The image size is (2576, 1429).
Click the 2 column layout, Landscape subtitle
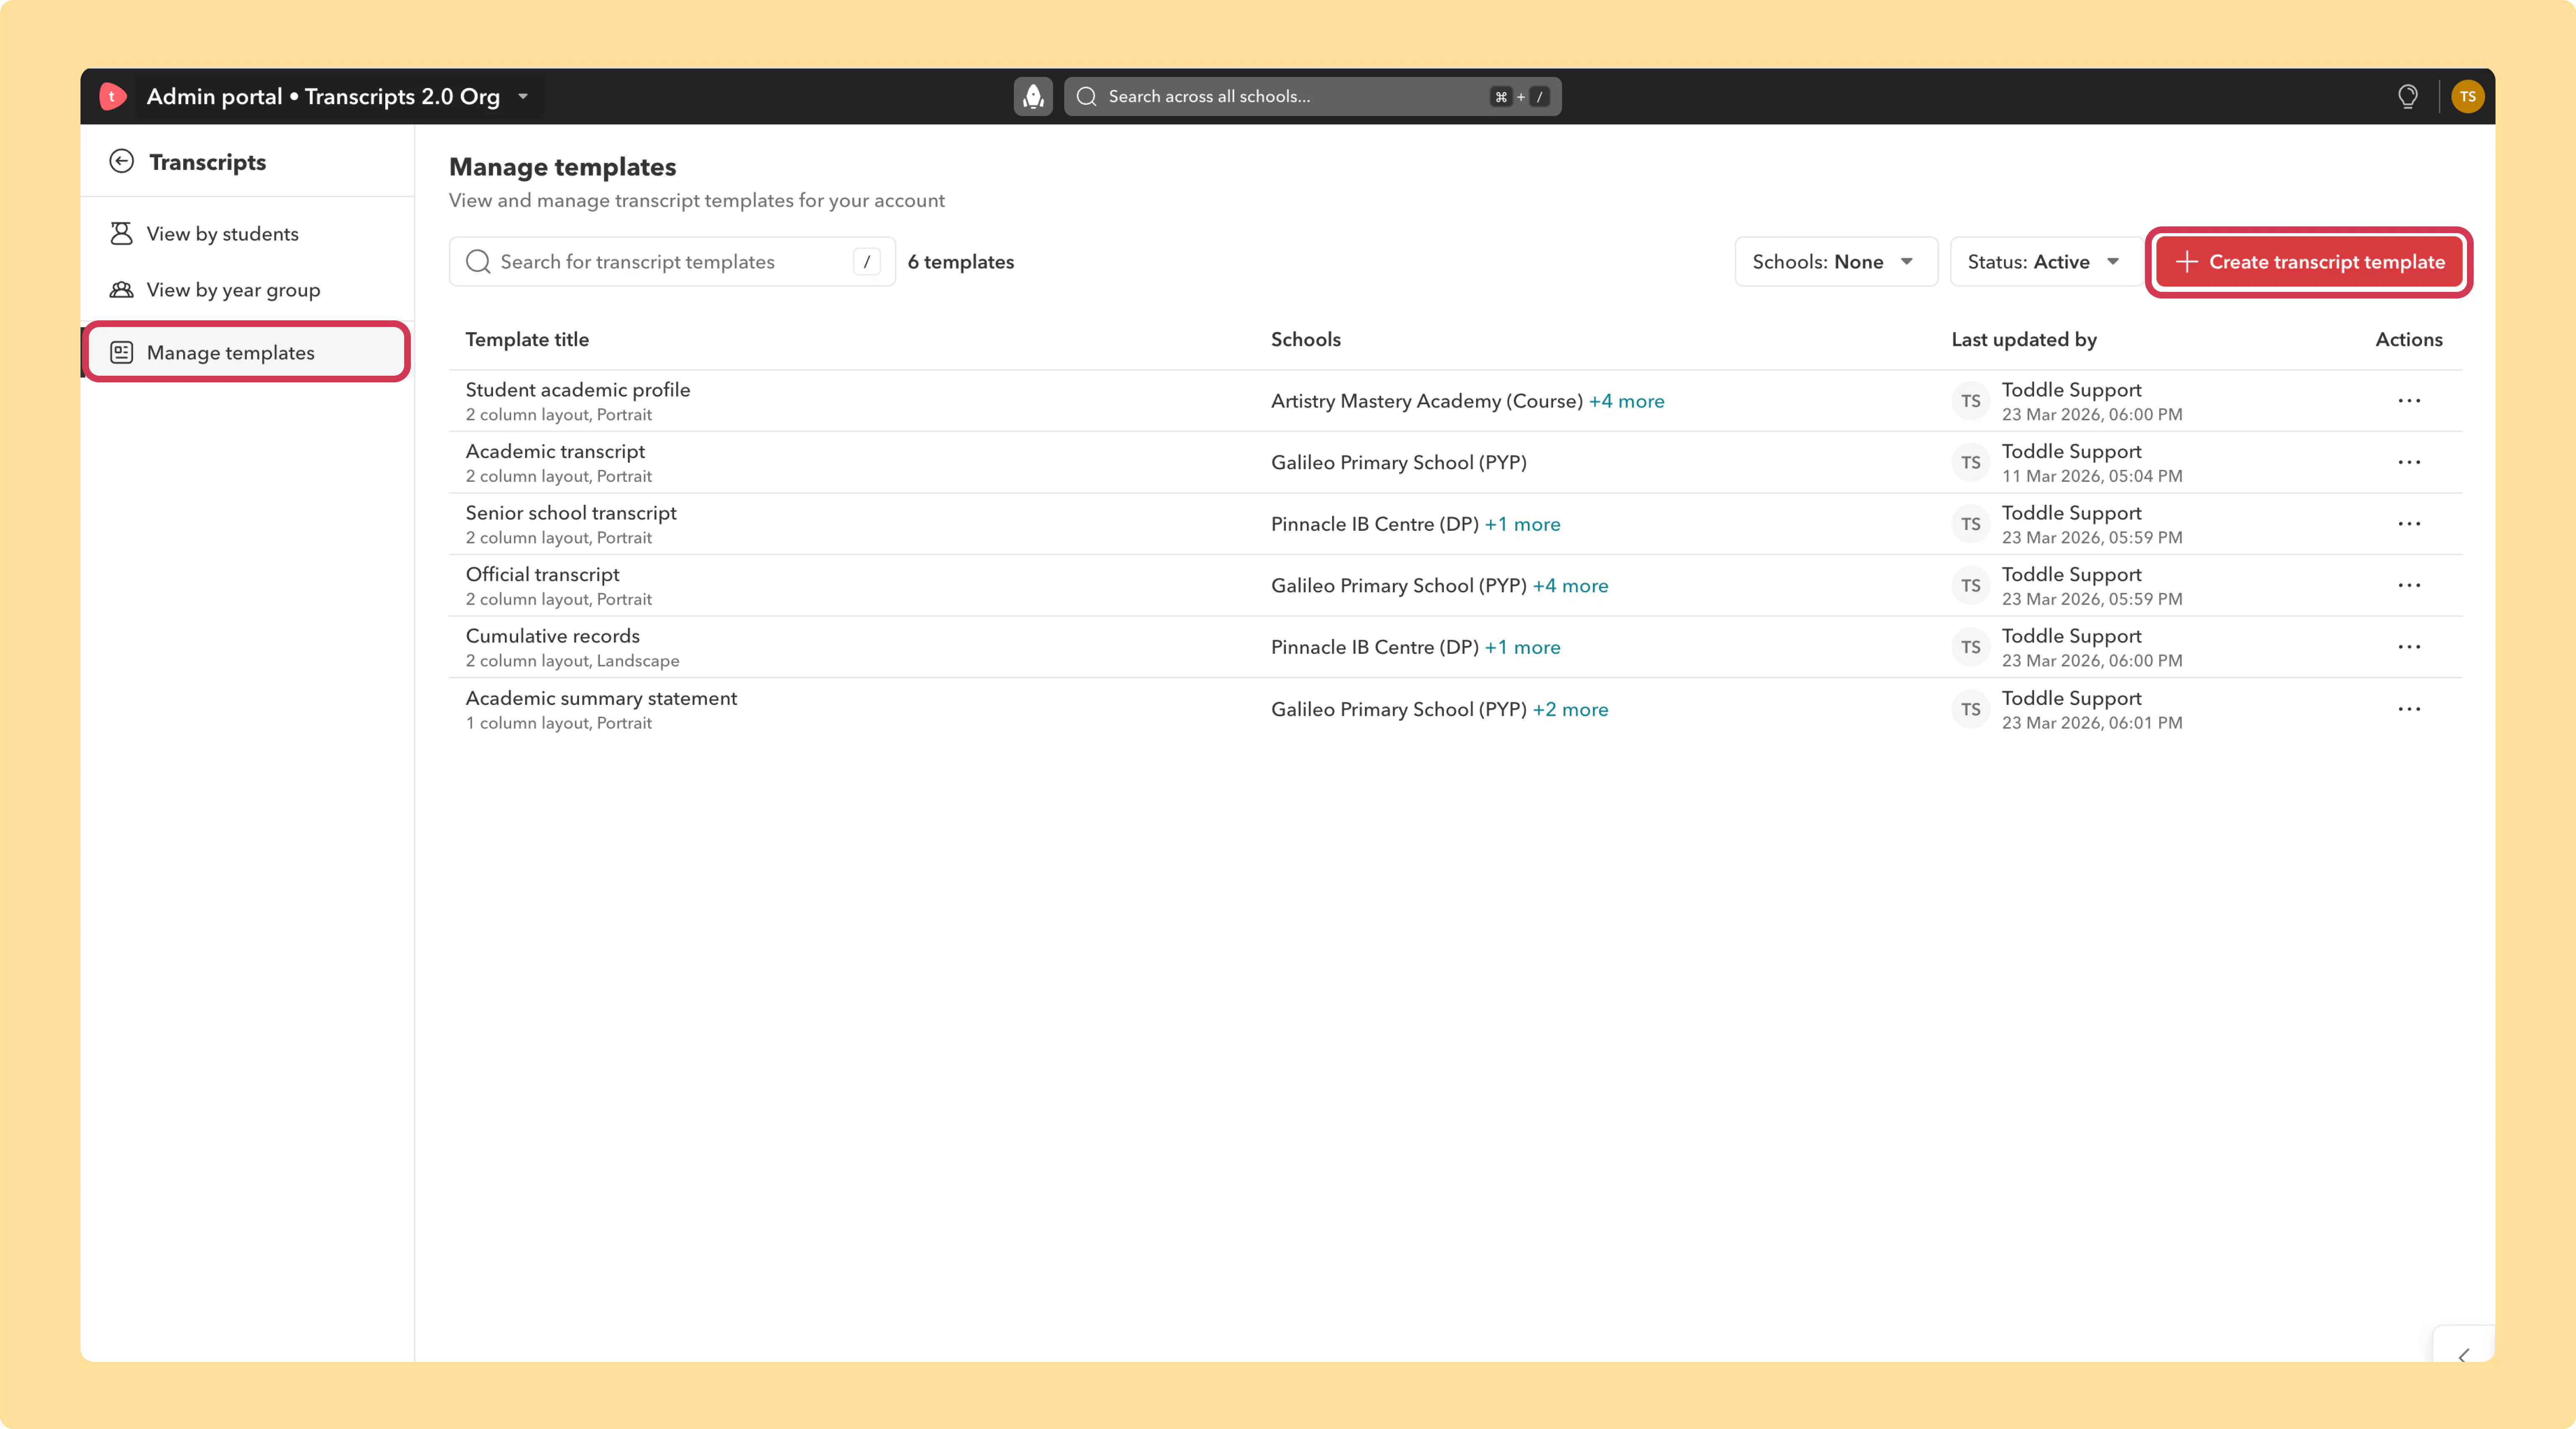click(x=572, y=661)
